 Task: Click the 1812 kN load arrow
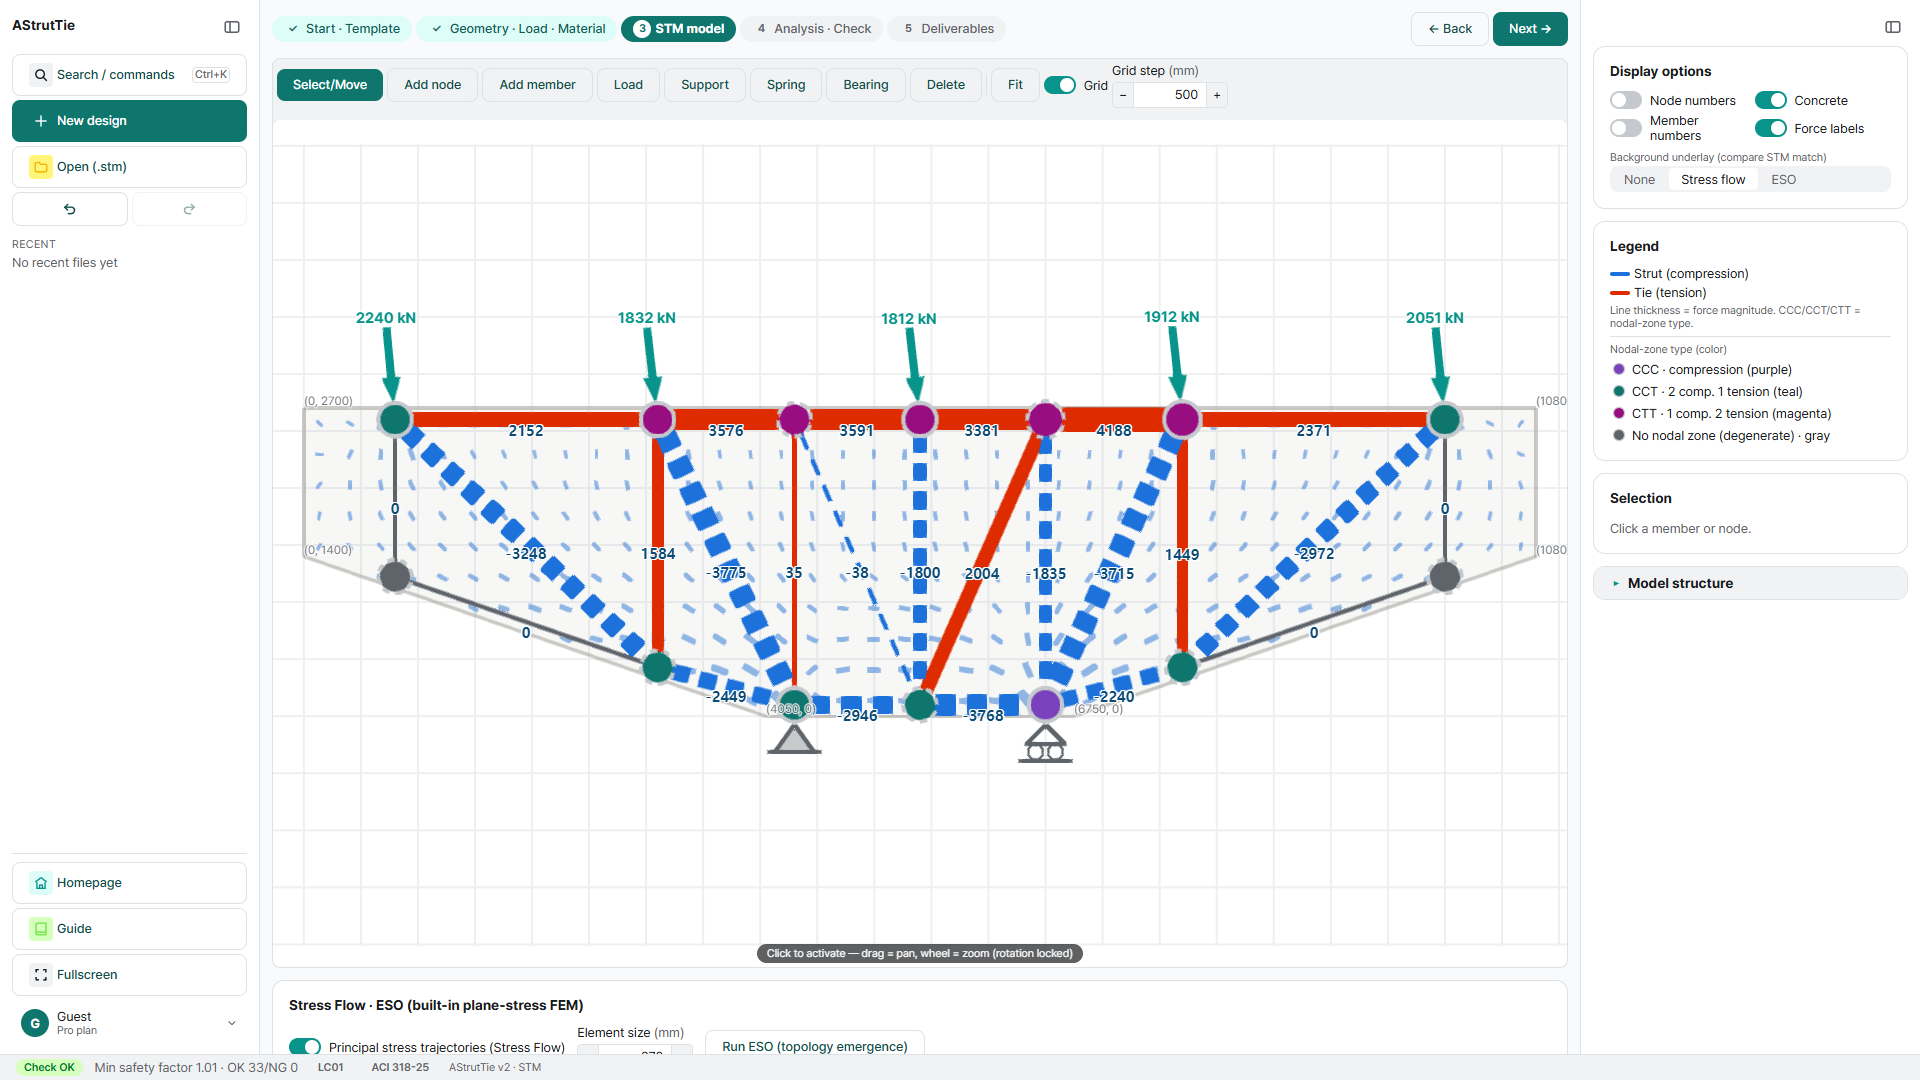(913, 364)
